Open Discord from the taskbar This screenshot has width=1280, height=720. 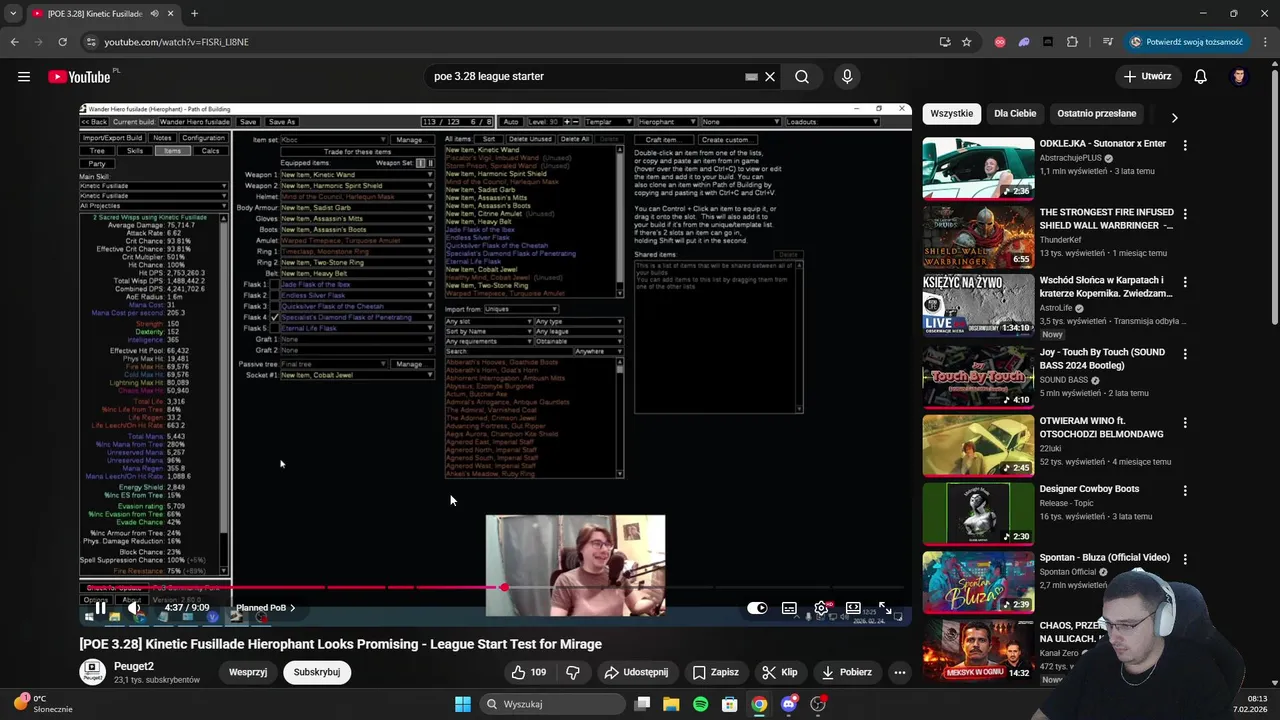click(x=789, y=704)
